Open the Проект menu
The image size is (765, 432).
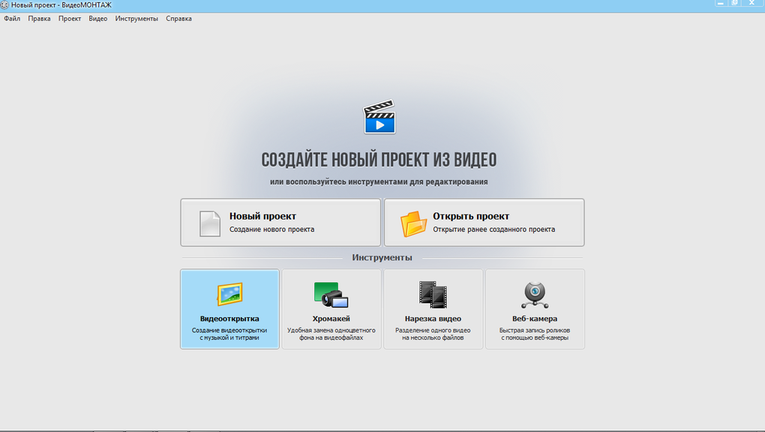tap(70, 19)
